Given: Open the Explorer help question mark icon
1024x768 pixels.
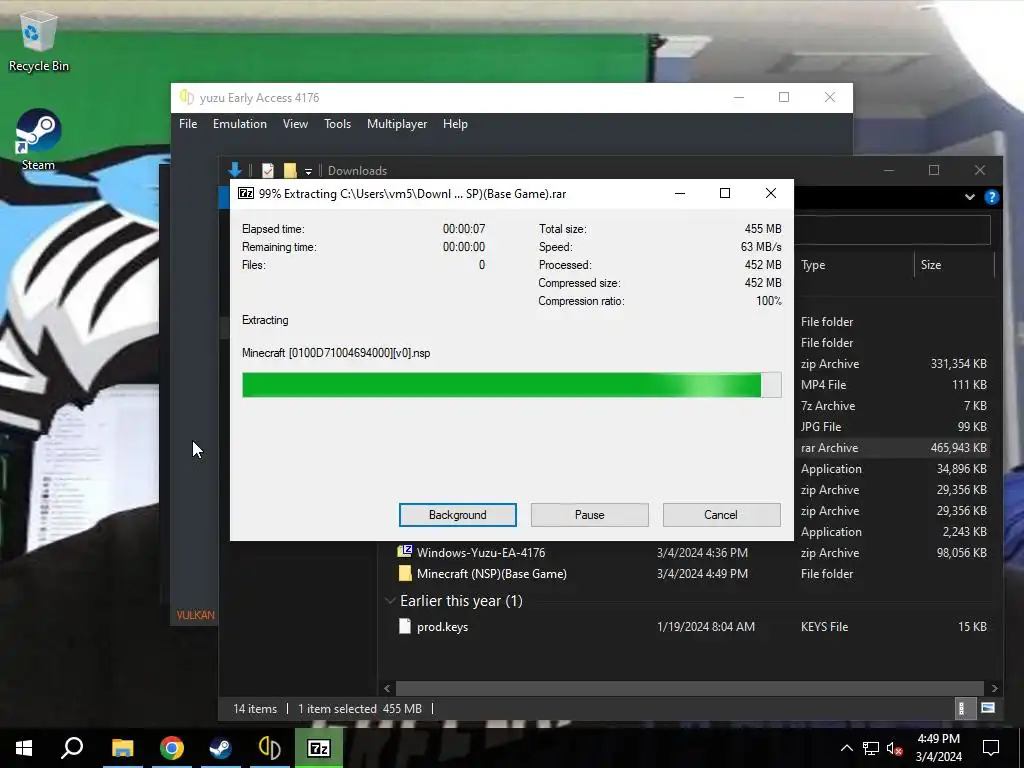Looking at the screenshot, I should point(991,197).
